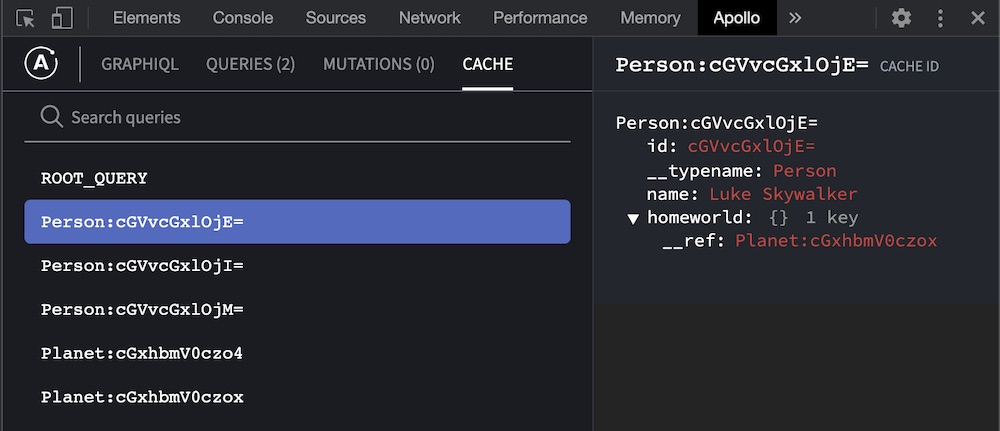
Task: Open the QUERIES (2) section
Action: pyautogui.click(x=251, y=64)
